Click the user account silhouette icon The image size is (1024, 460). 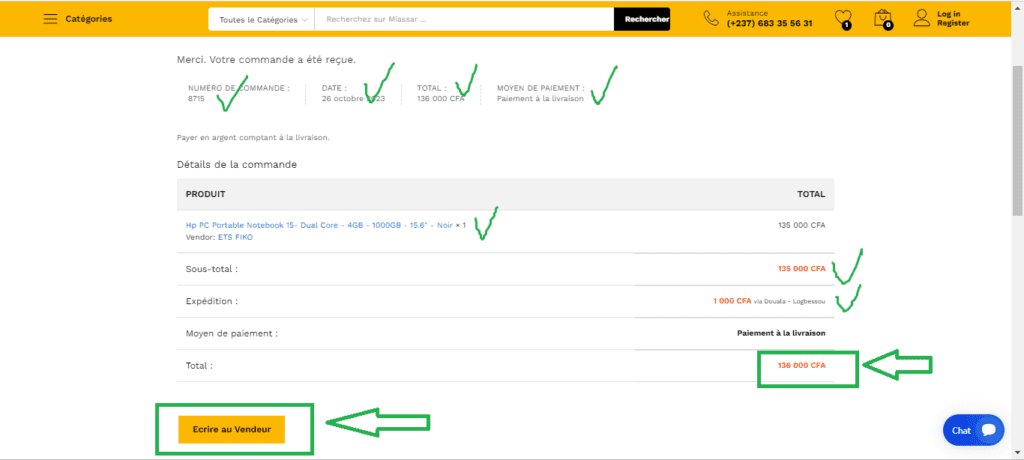point(921,18)
